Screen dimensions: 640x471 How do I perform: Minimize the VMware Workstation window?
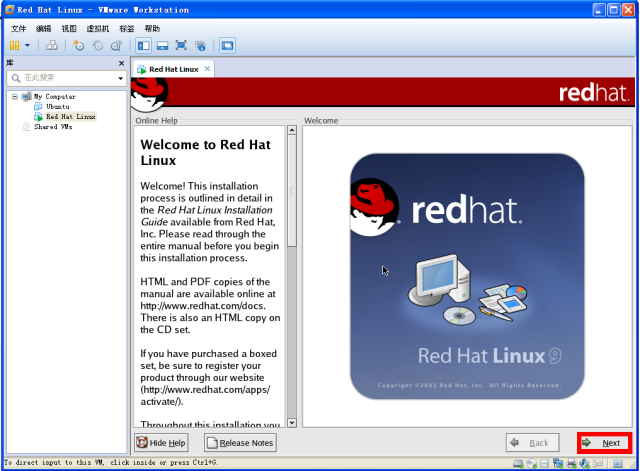599,10
